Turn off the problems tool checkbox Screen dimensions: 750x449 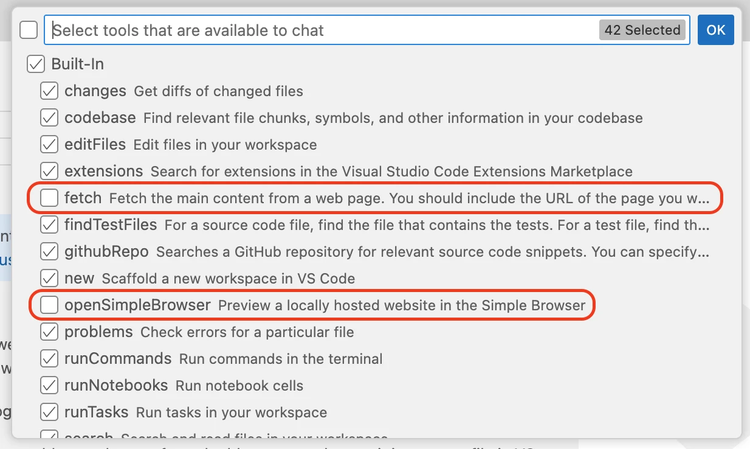point(49,331)
